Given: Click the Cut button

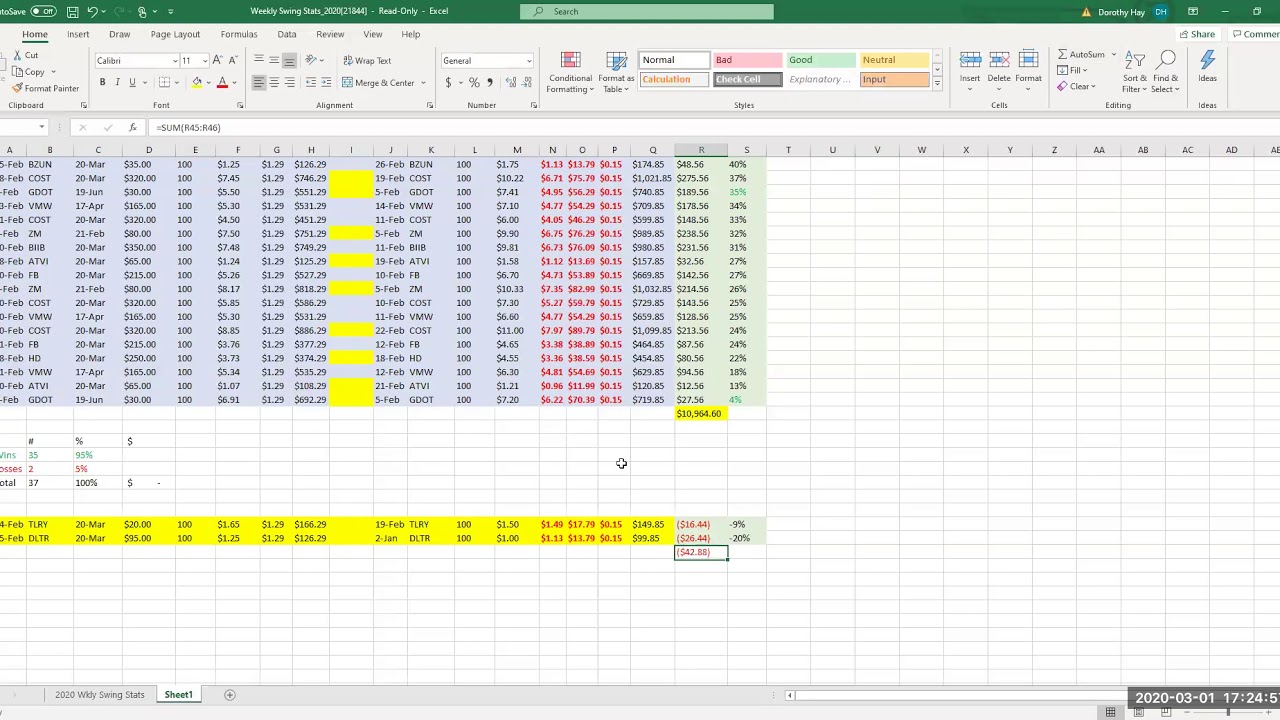Looking at the screenshot, I should pos(25,56).
